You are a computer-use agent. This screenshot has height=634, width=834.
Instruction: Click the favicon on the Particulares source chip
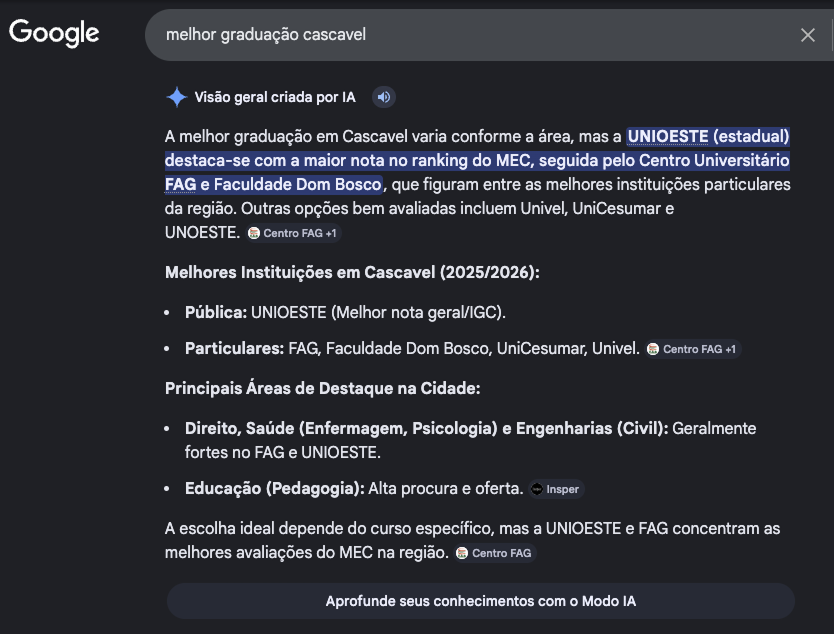click(655, 349)
